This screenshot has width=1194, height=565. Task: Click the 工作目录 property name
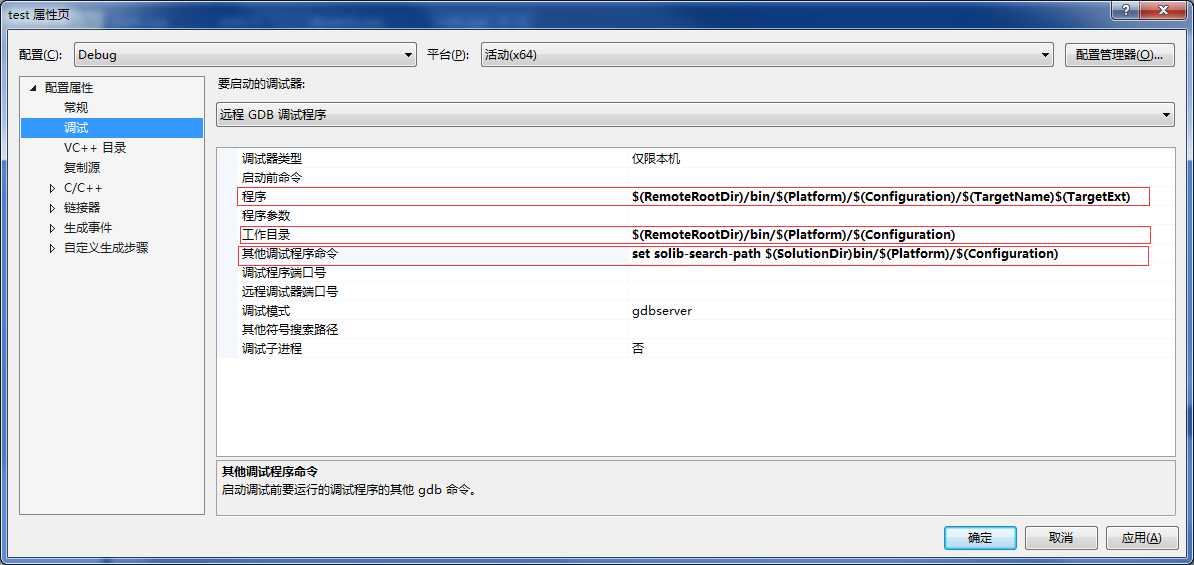[266, 234]
